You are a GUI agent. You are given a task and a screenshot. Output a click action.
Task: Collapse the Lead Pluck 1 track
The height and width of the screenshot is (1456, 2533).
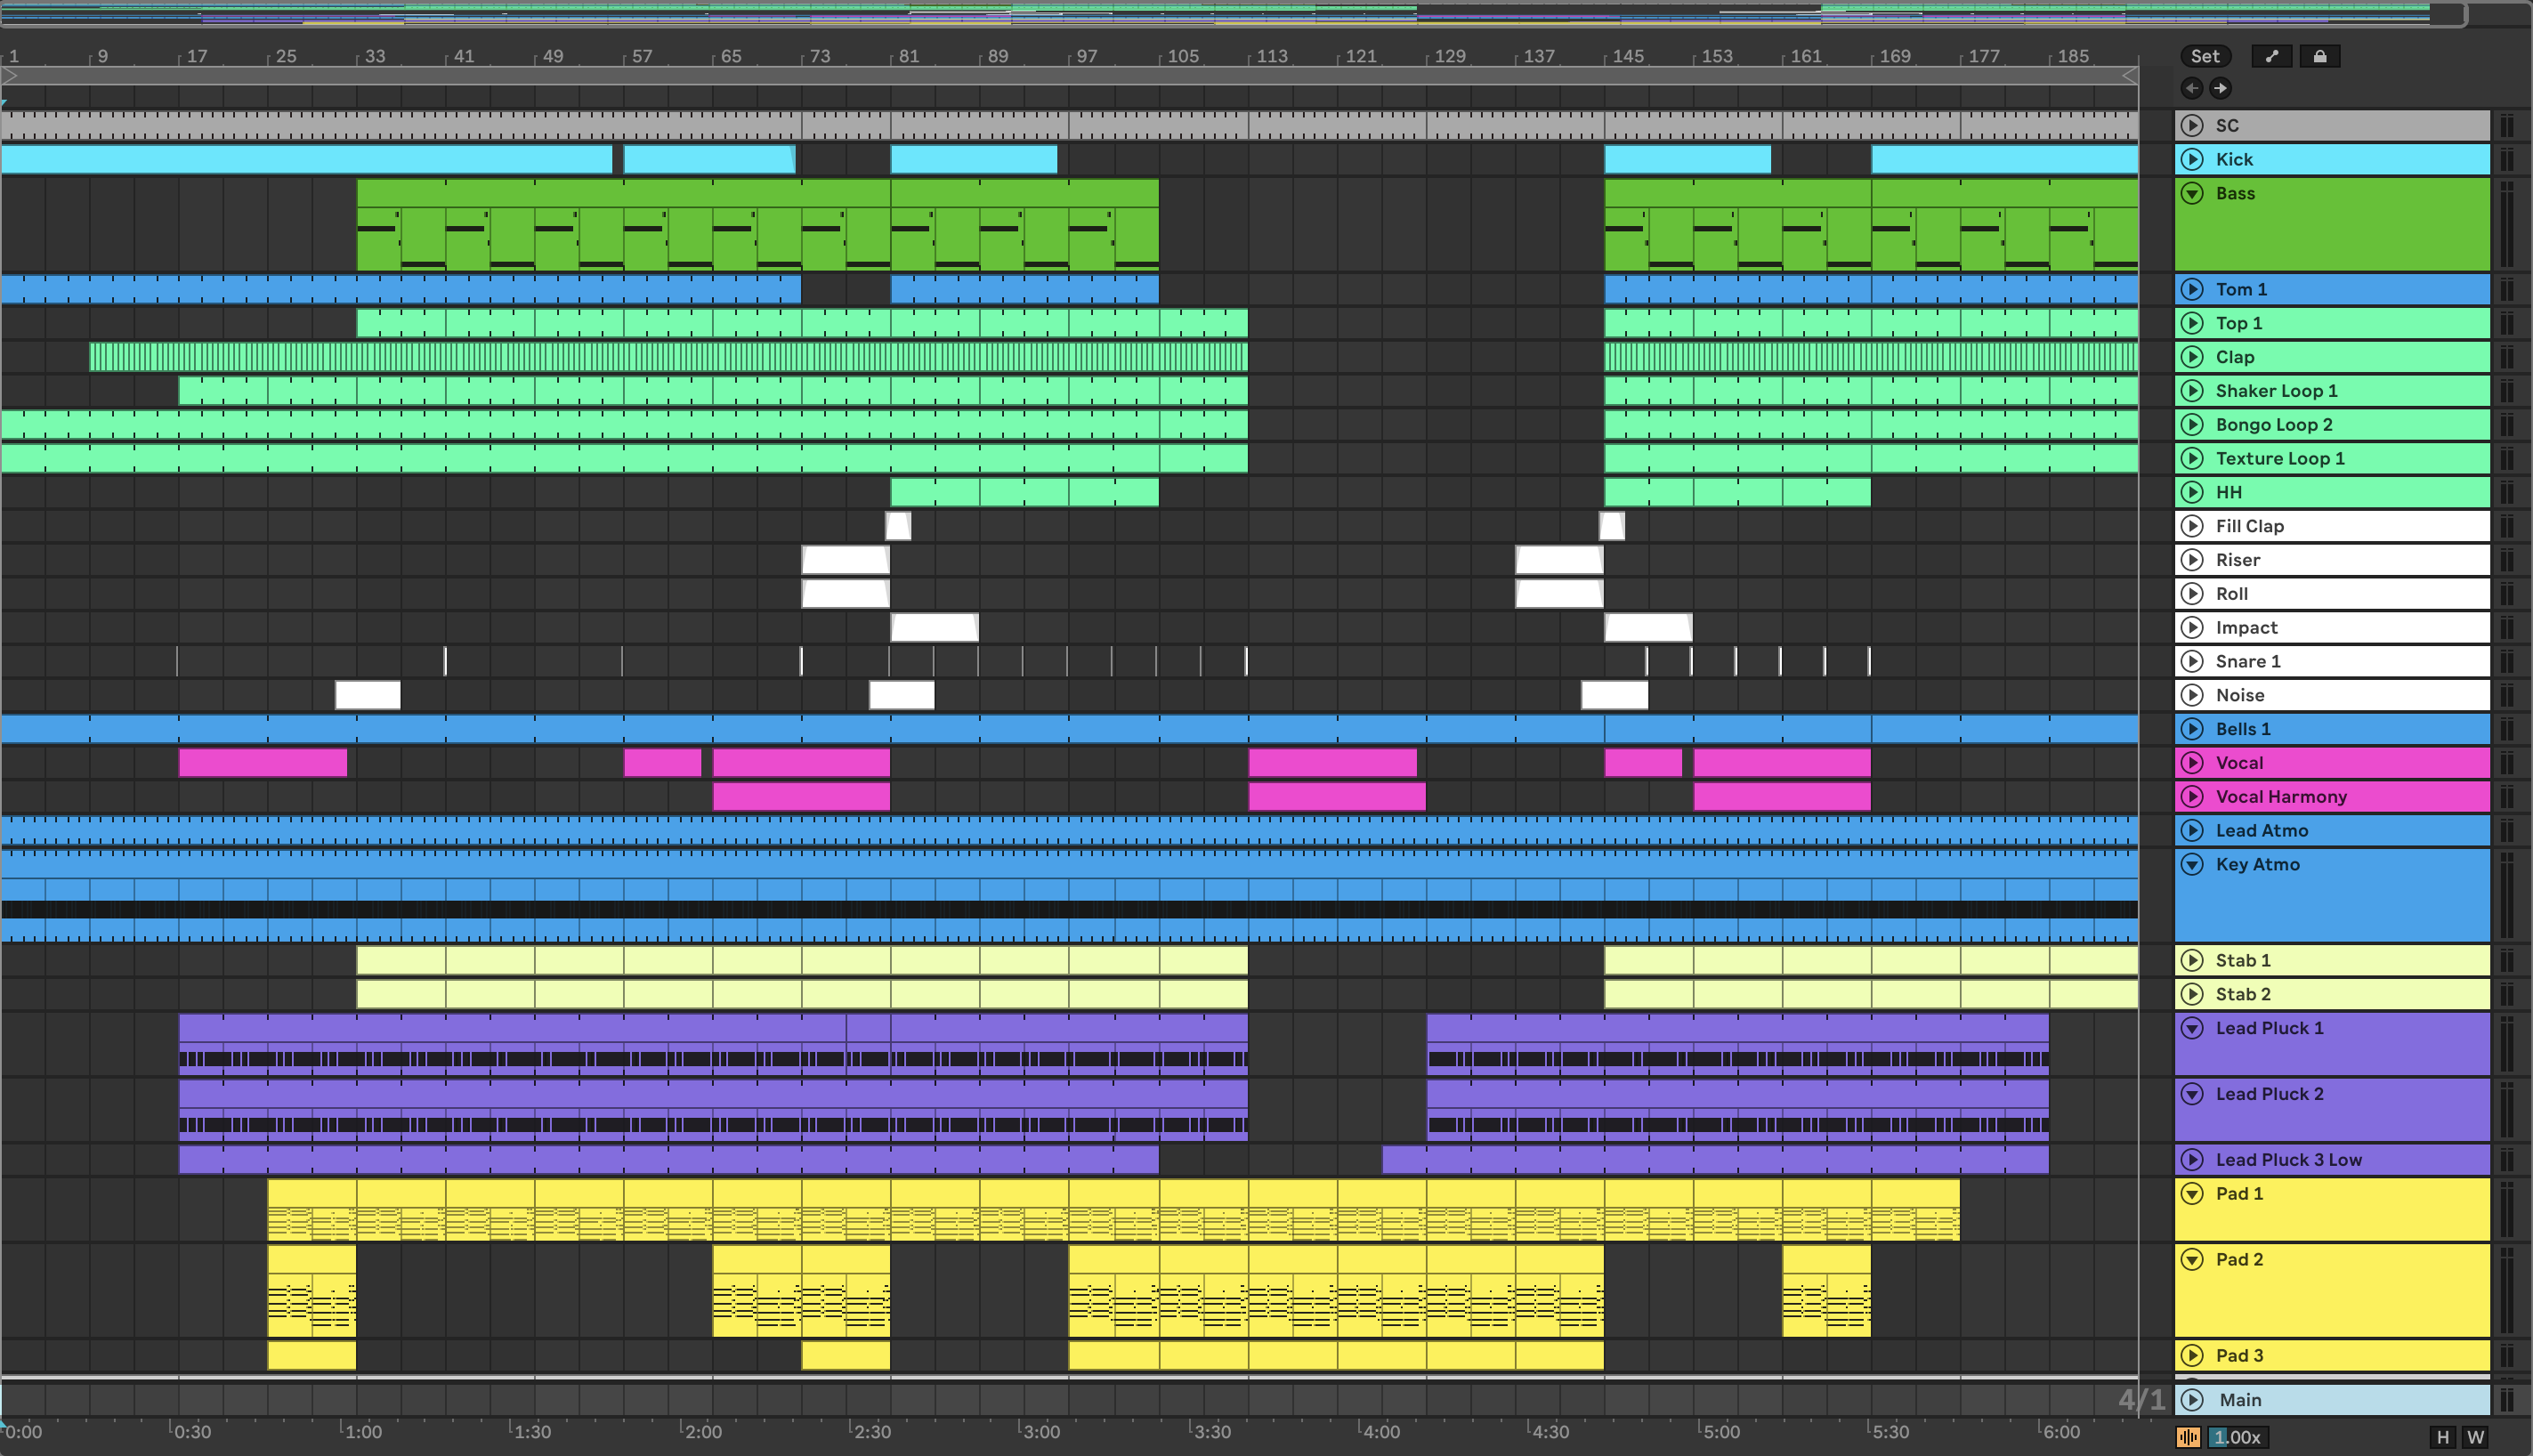(x=2192, y=1028)
